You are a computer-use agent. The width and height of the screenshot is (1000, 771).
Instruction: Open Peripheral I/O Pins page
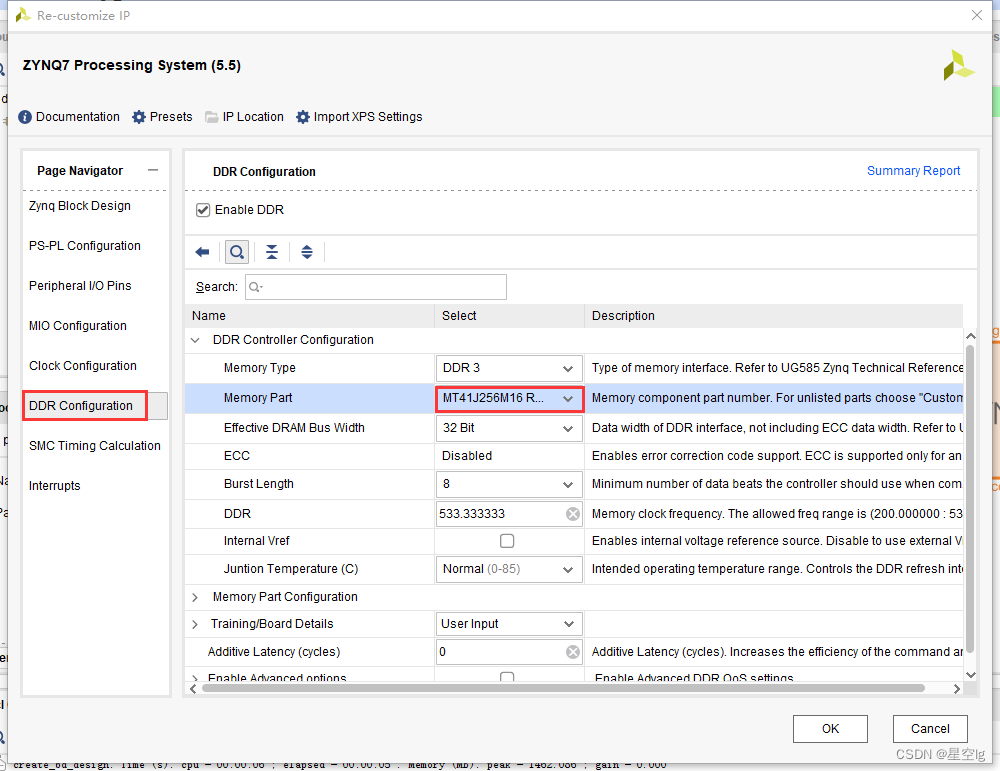(80, 286)
